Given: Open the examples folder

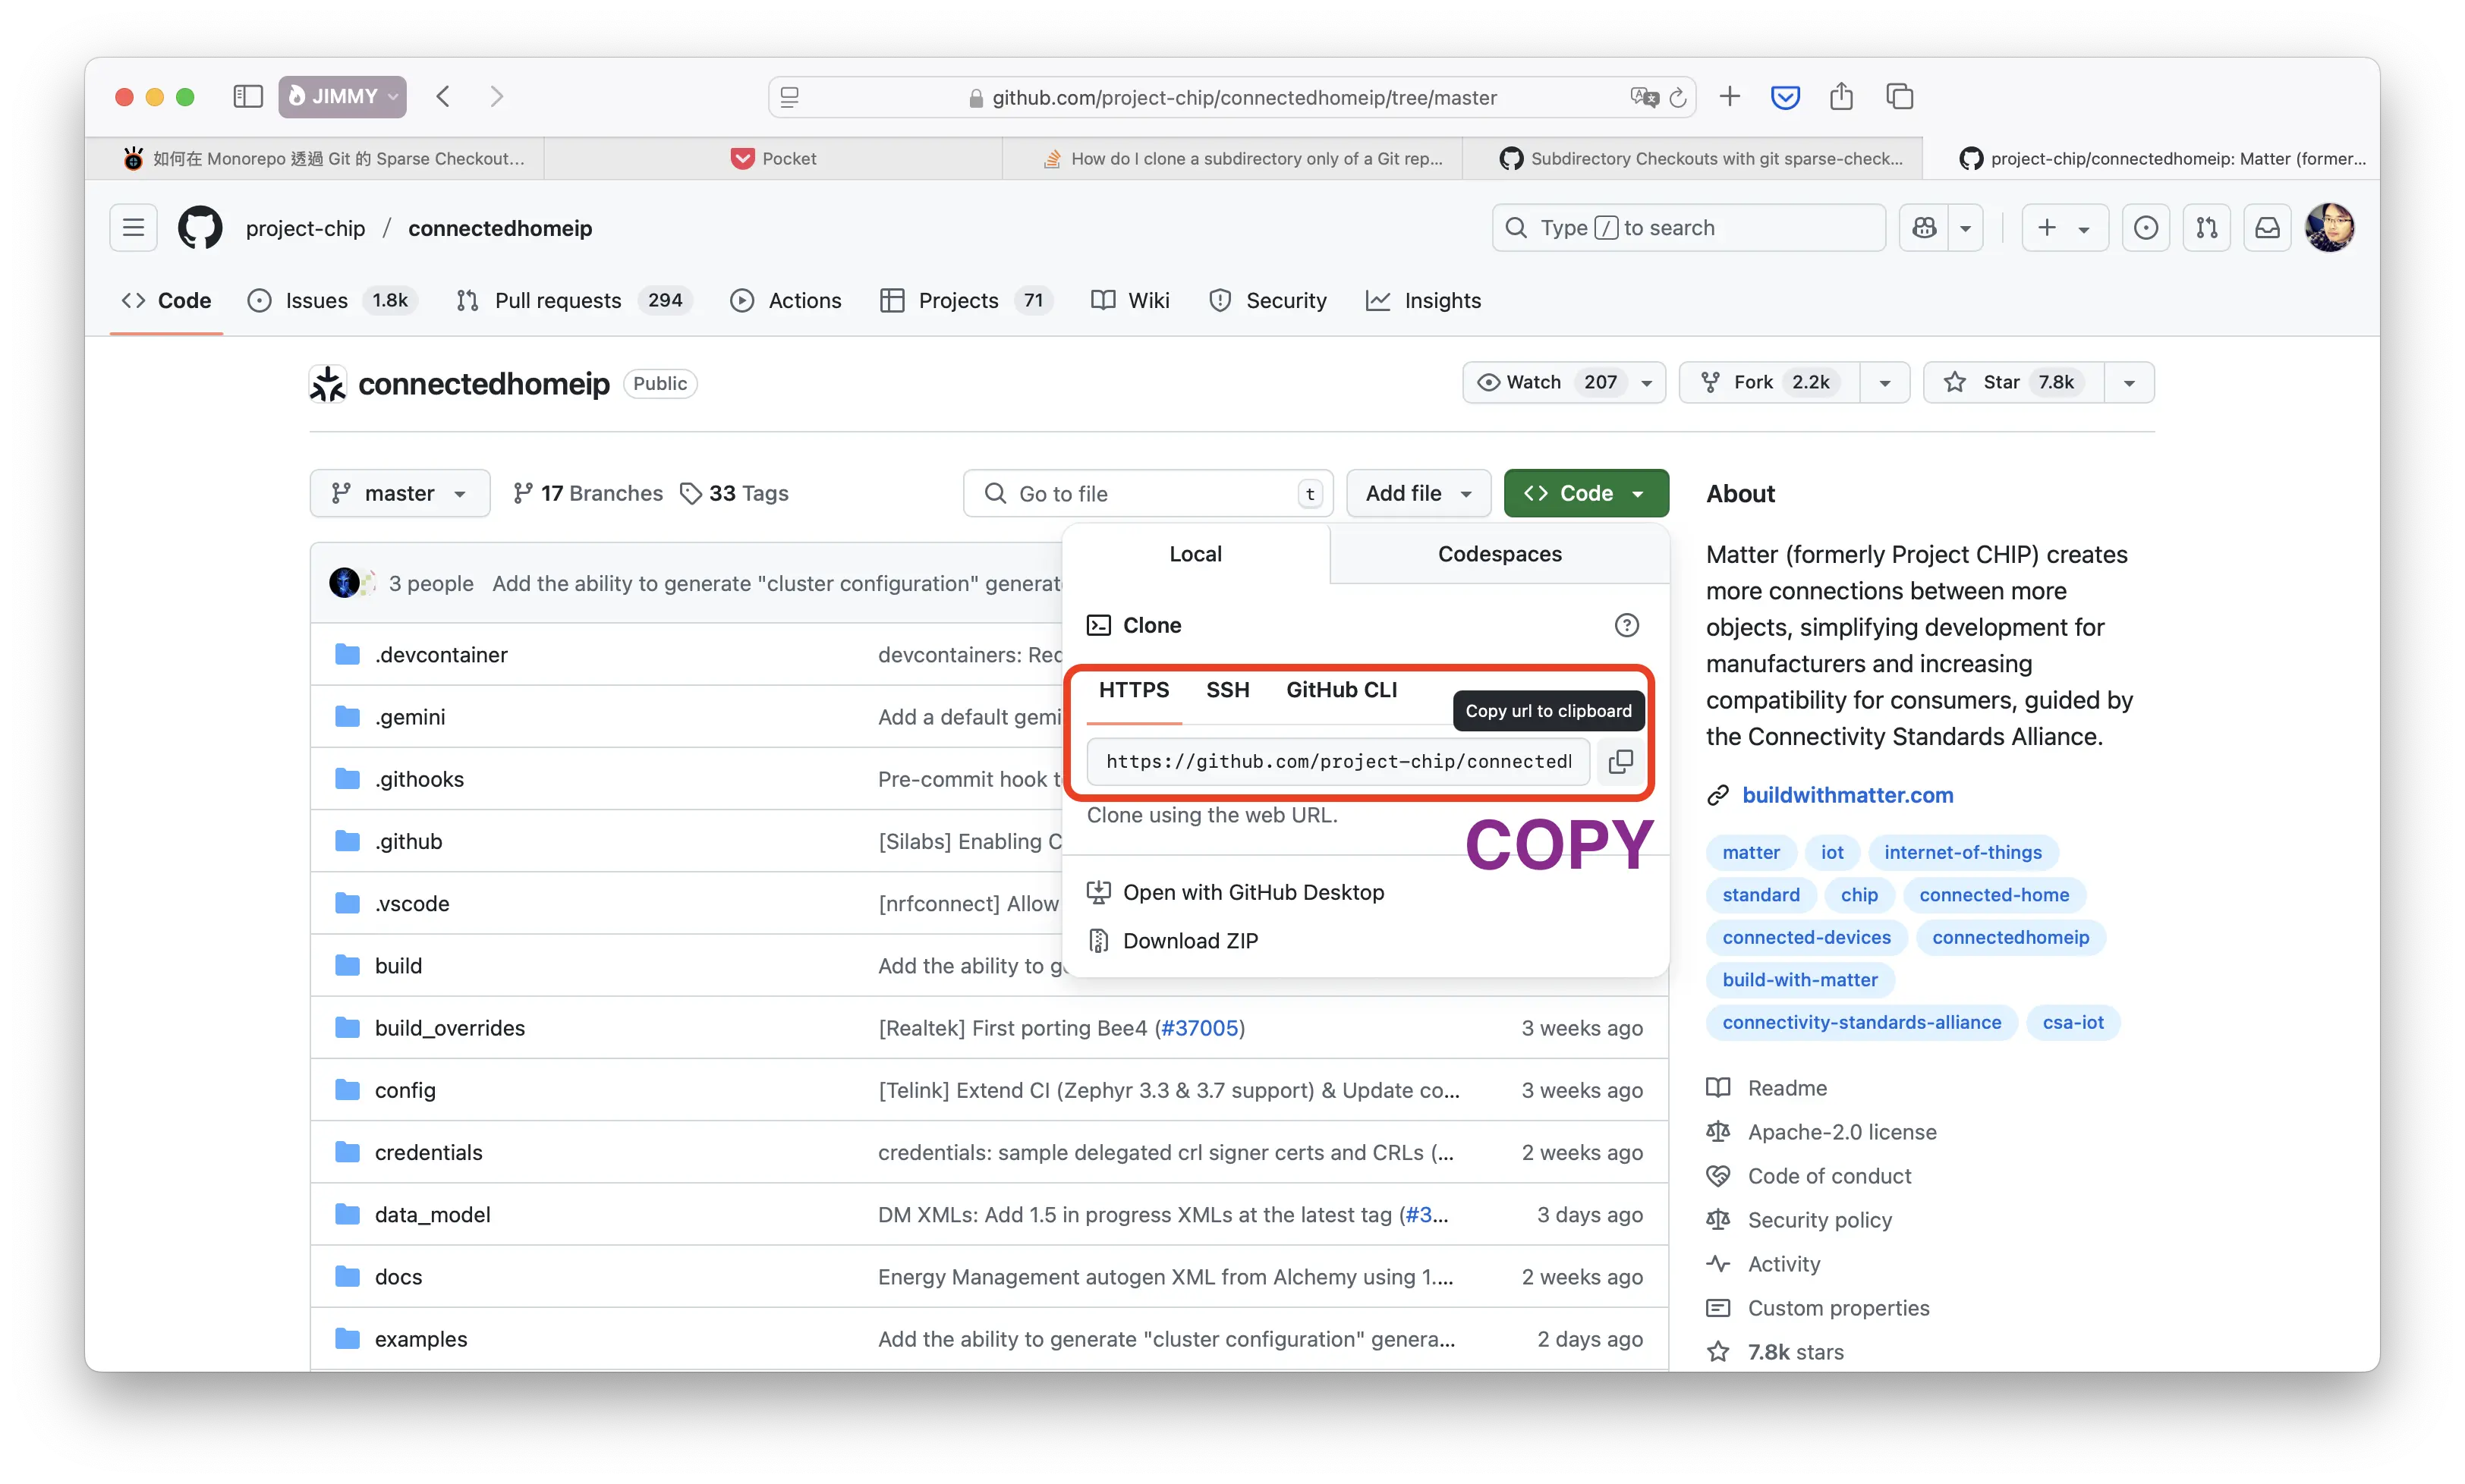Looking at the screenshot, I should tap(420, 1339).
